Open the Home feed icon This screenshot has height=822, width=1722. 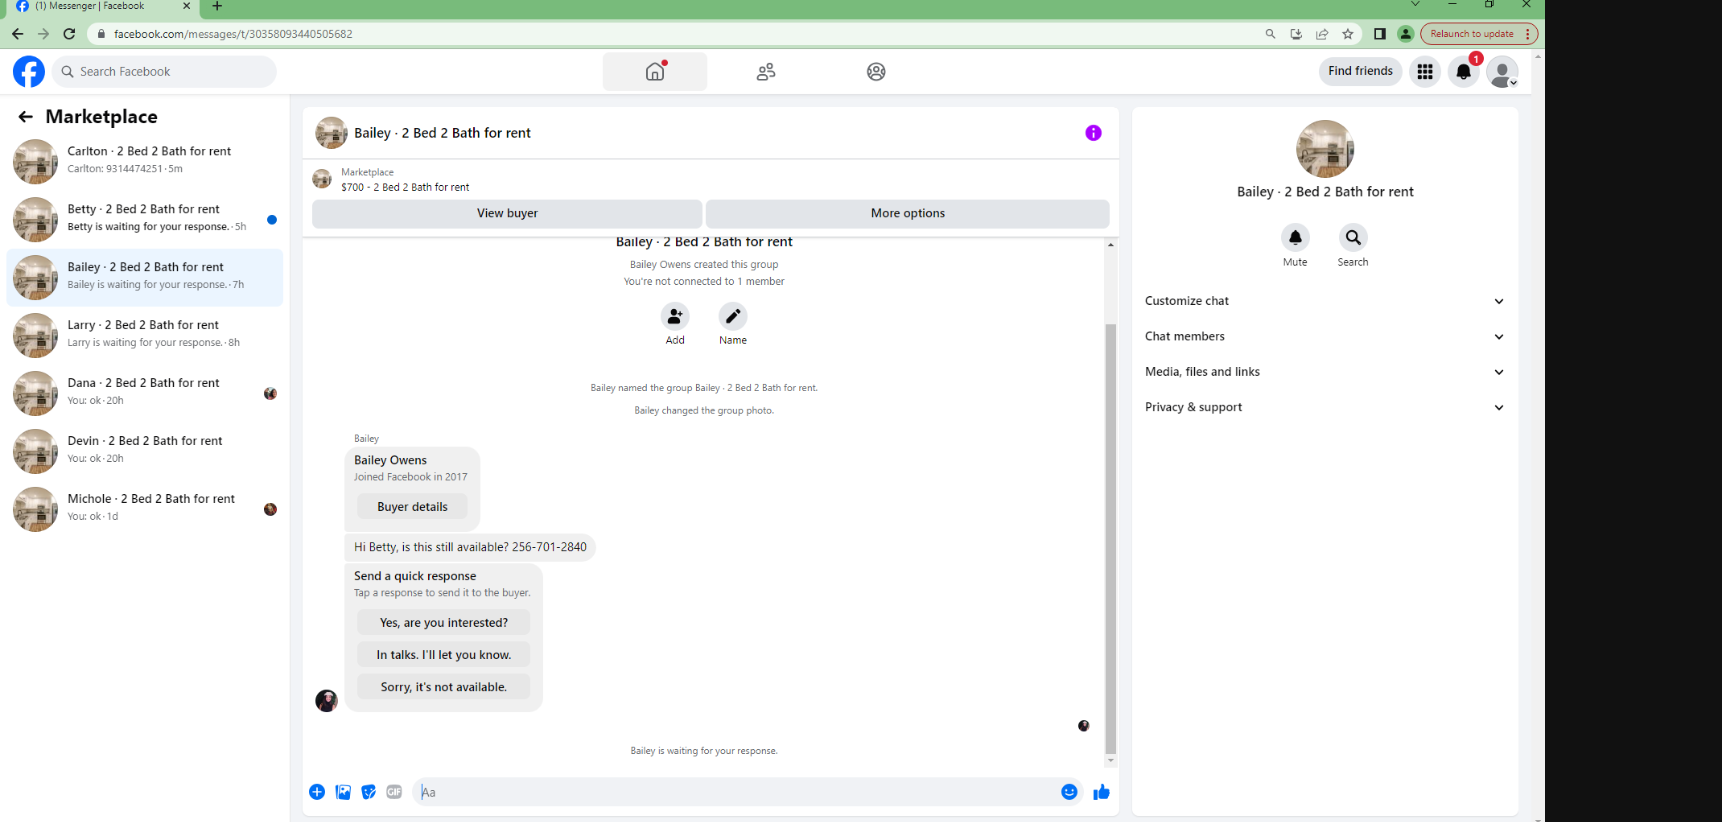tap(655, 71)
